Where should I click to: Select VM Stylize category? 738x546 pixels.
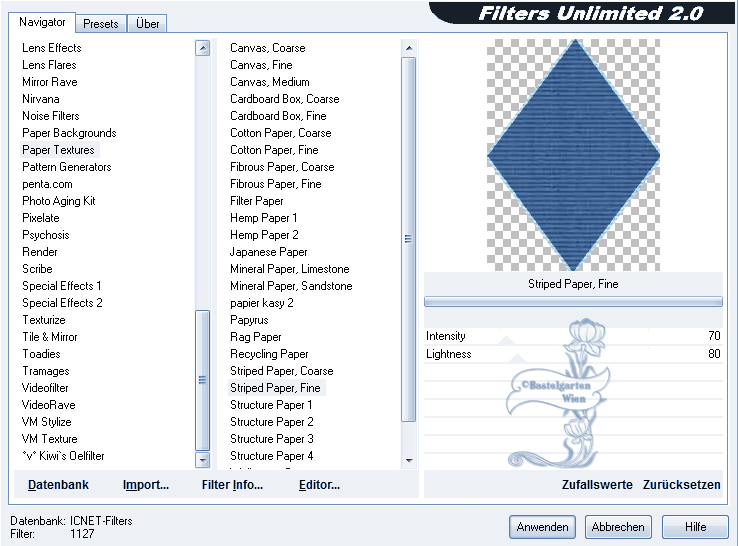47,422
